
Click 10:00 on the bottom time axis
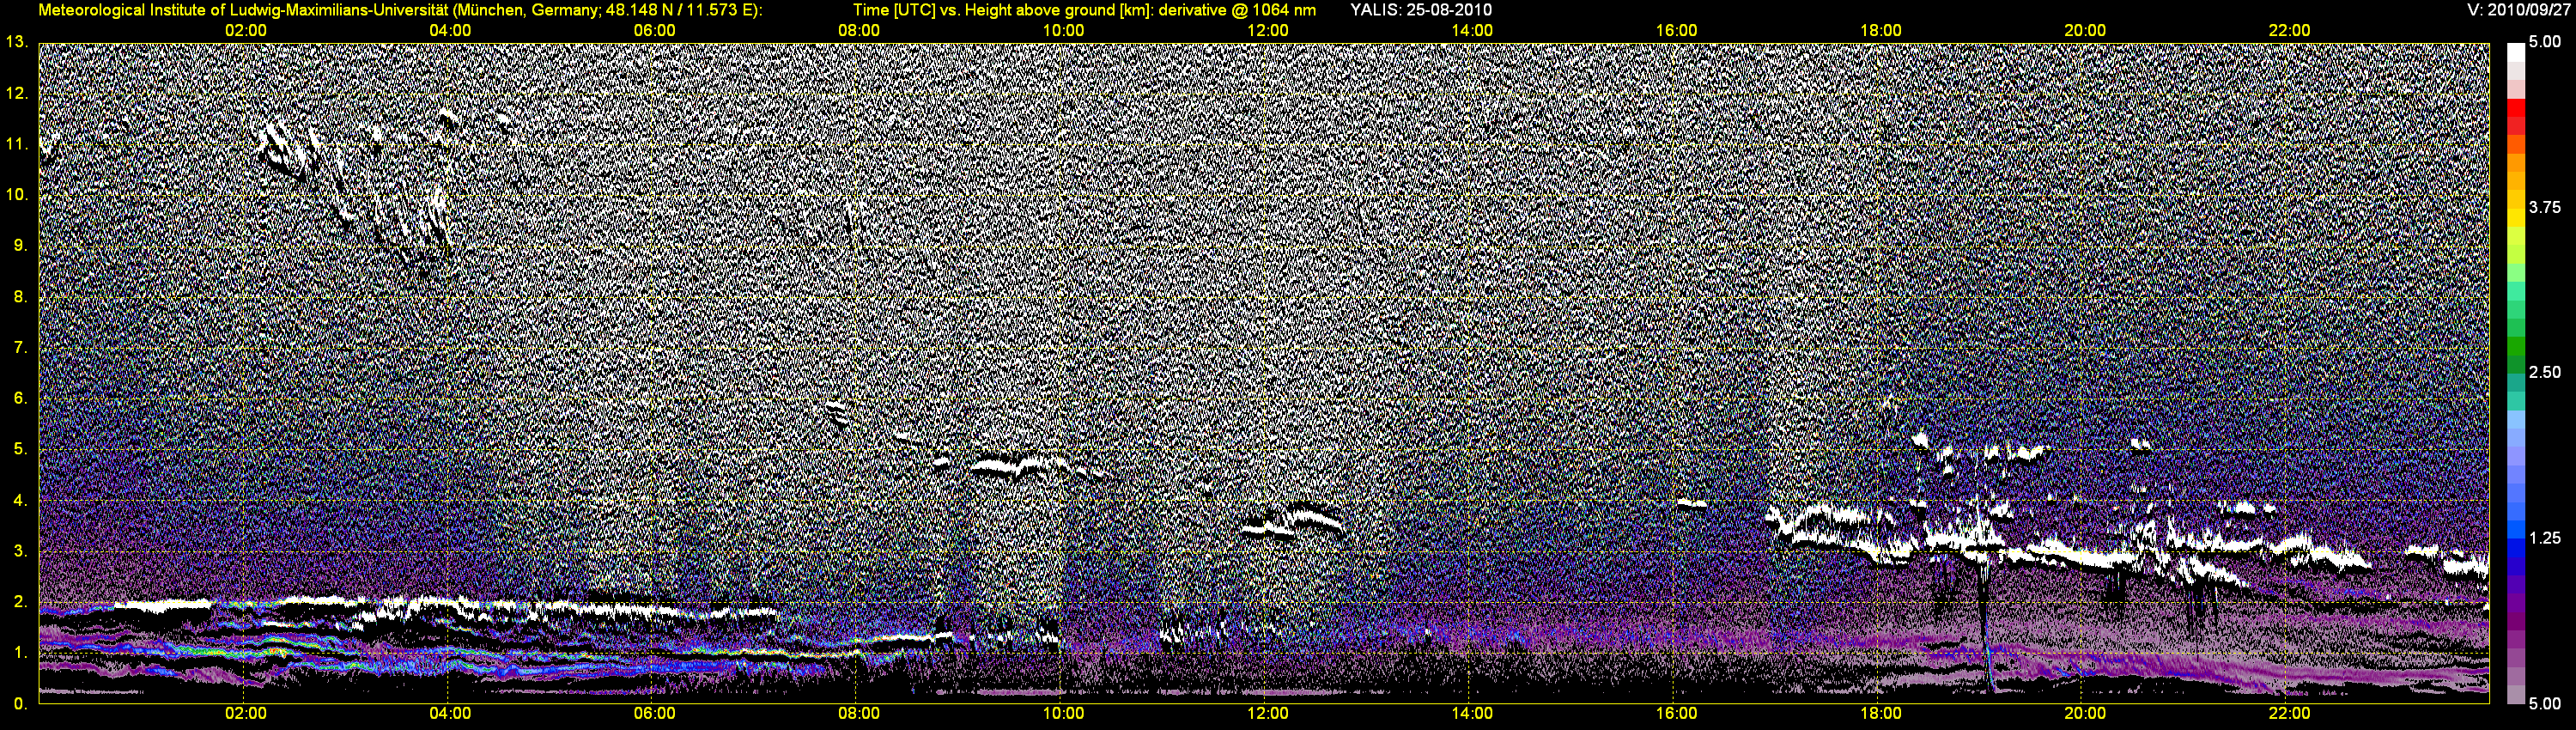click(x=1063, y=713)
